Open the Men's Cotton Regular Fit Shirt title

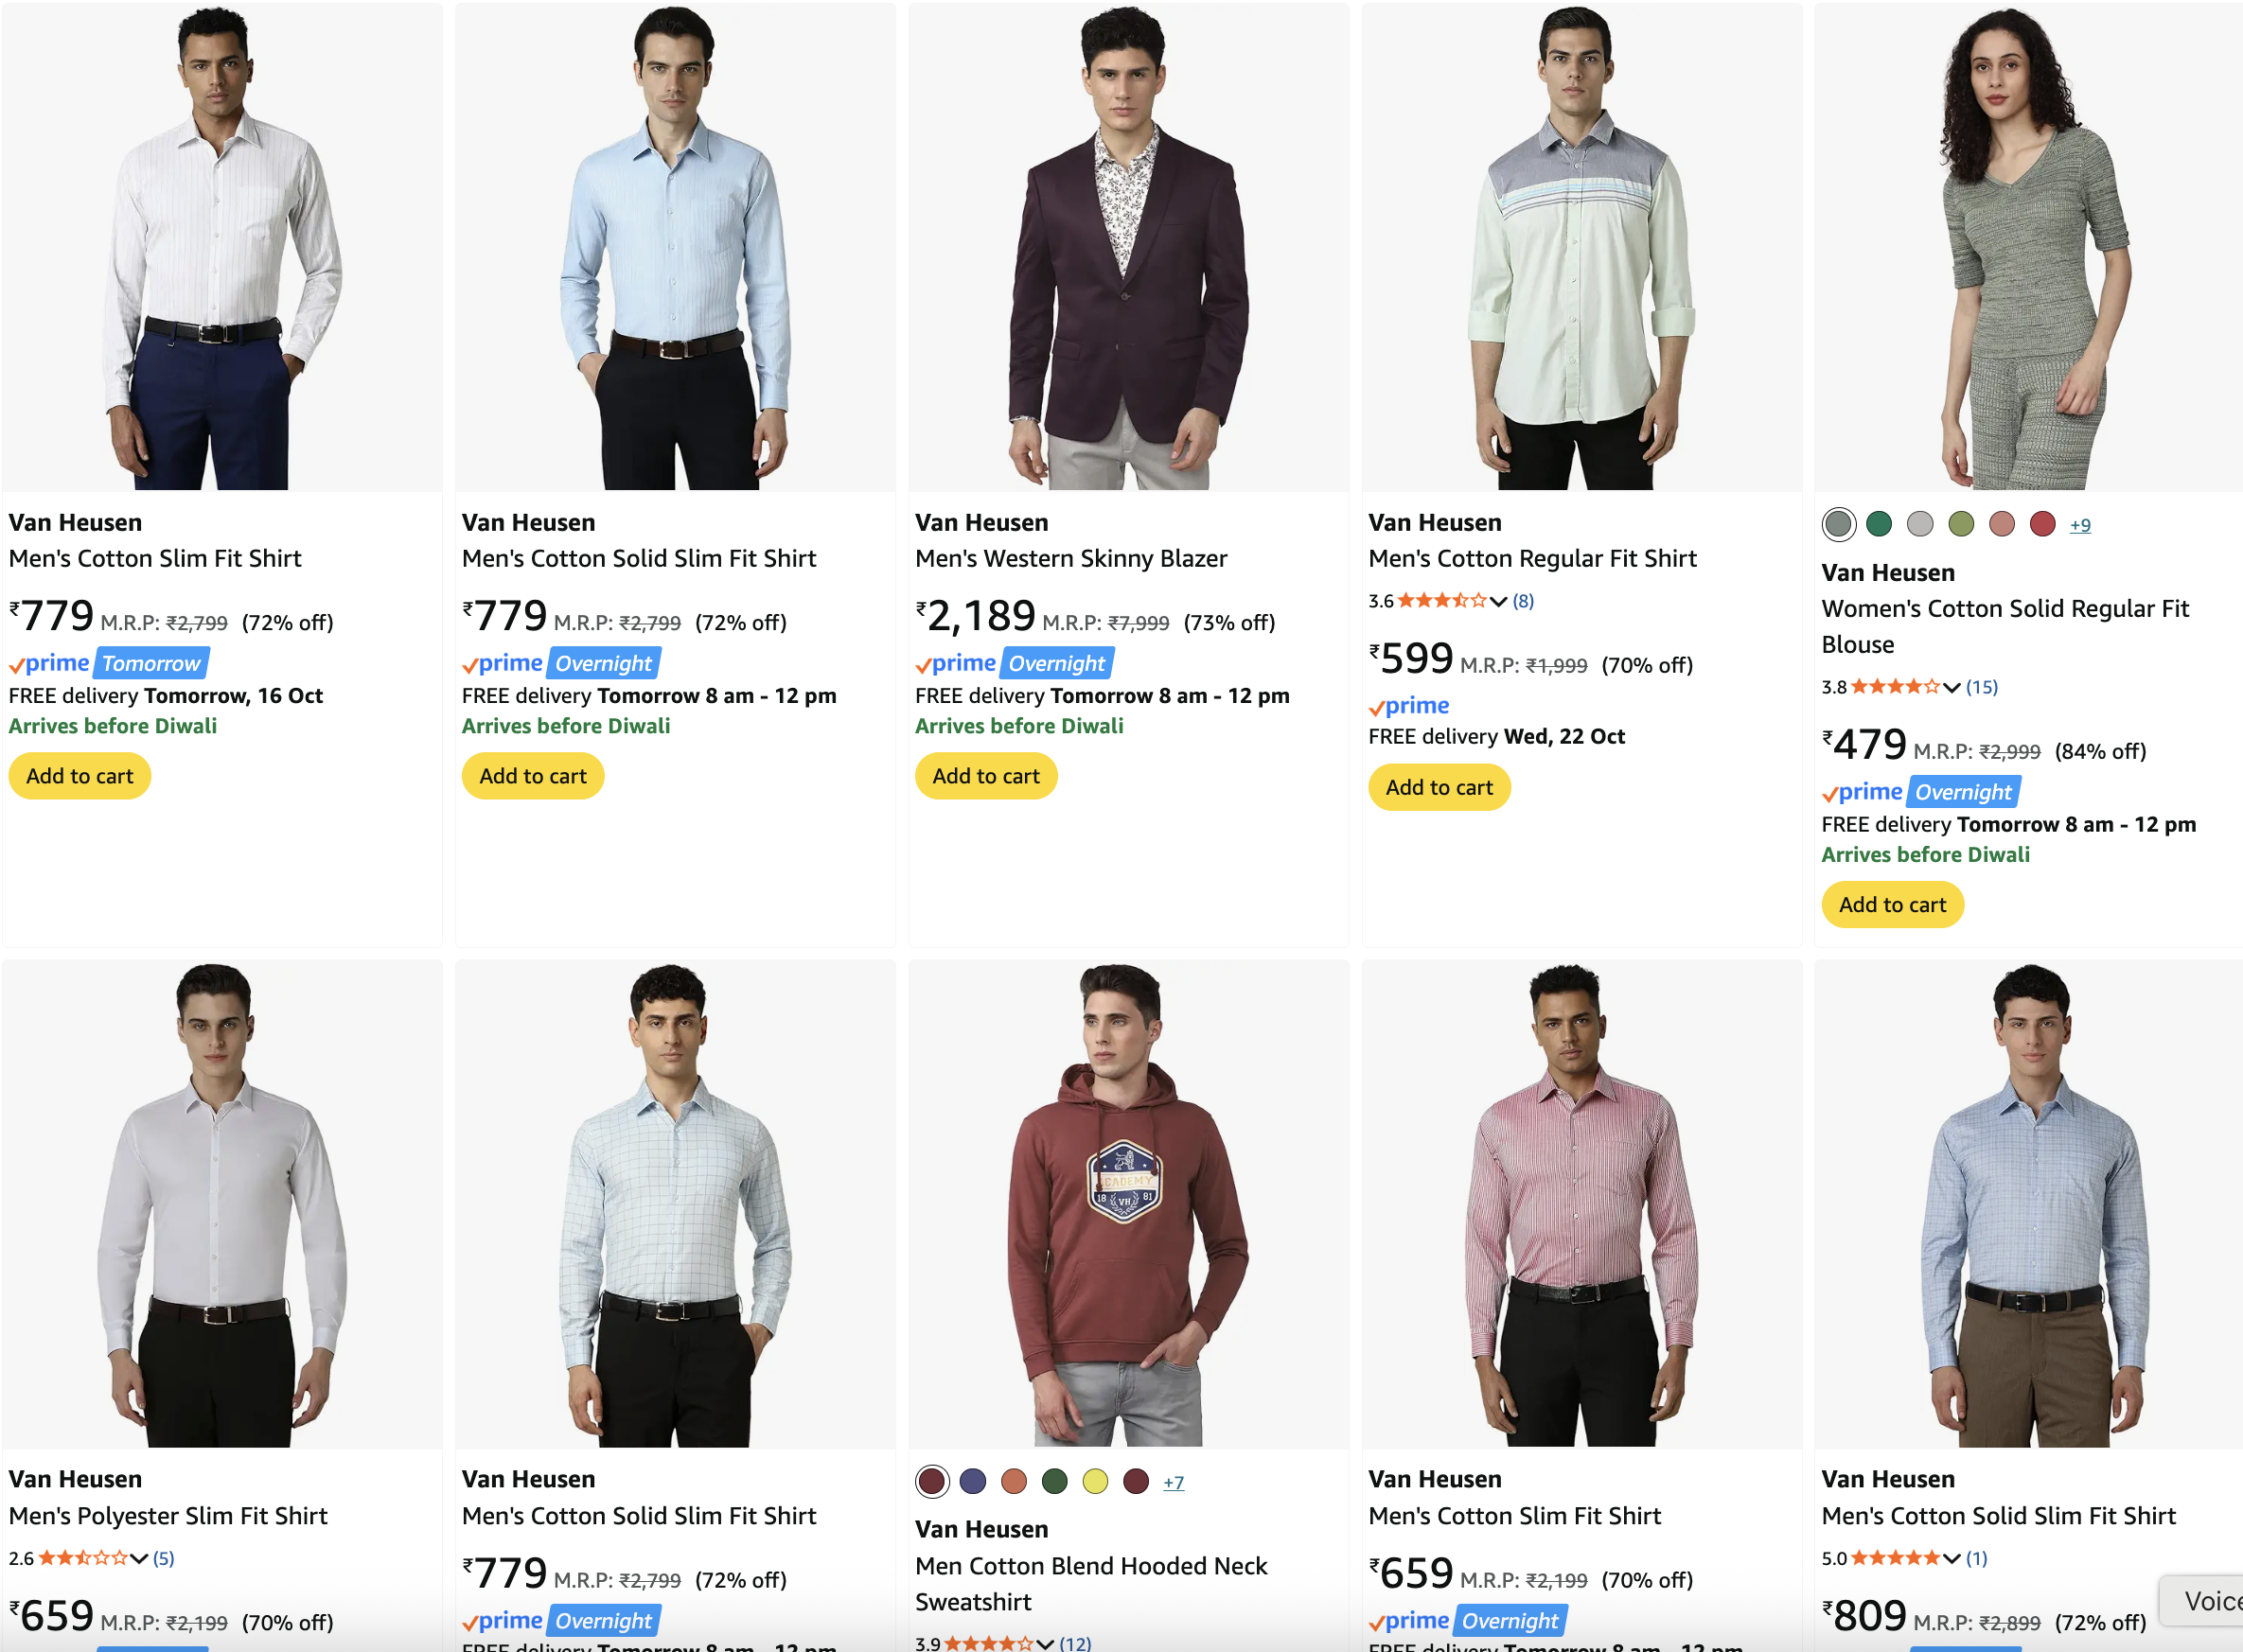(1532, 559)
